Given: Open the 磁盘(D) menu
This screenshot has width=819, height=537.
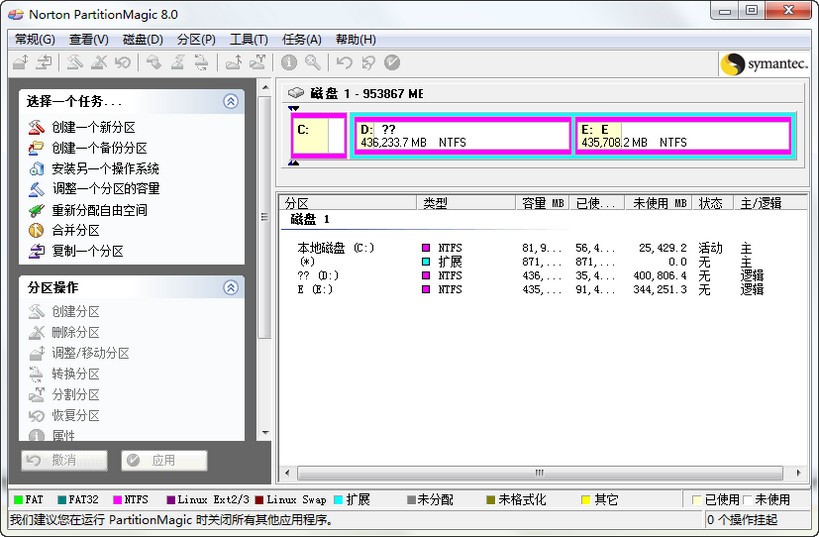Looking at the screenshot, I should (142, 39).
